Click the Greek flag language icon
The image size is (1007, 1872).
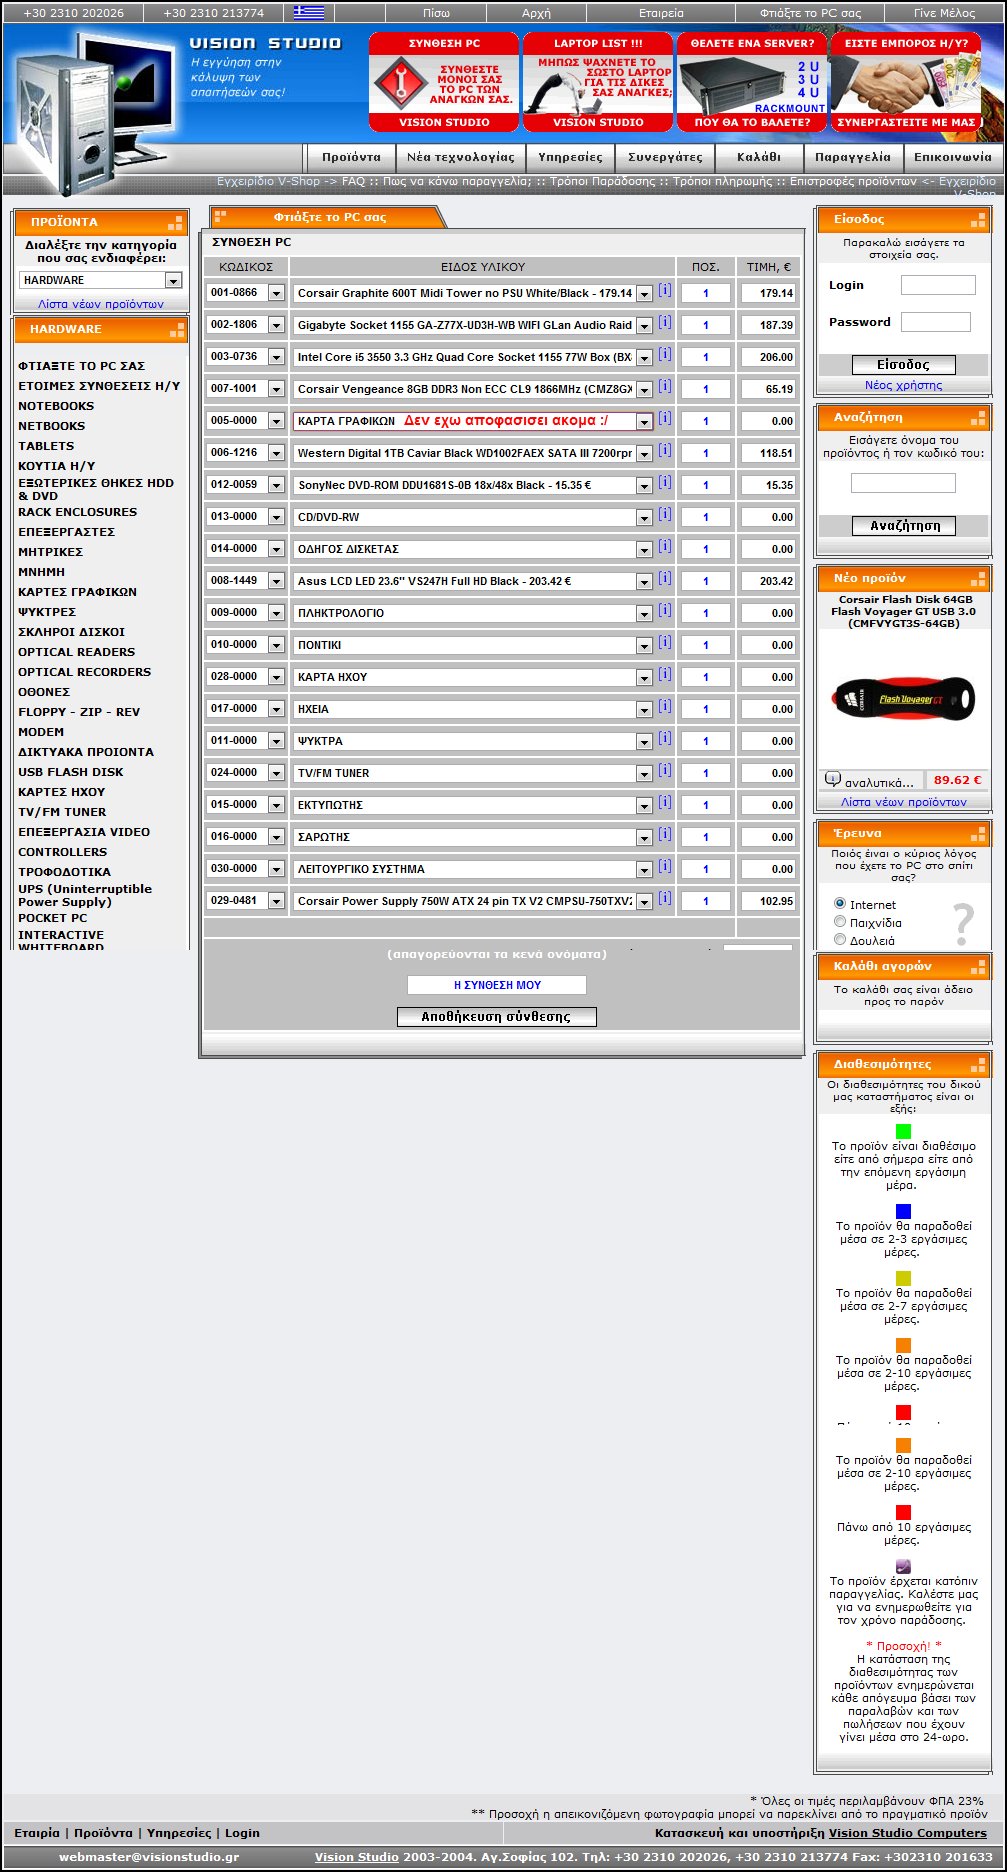[x=309, y=12]
